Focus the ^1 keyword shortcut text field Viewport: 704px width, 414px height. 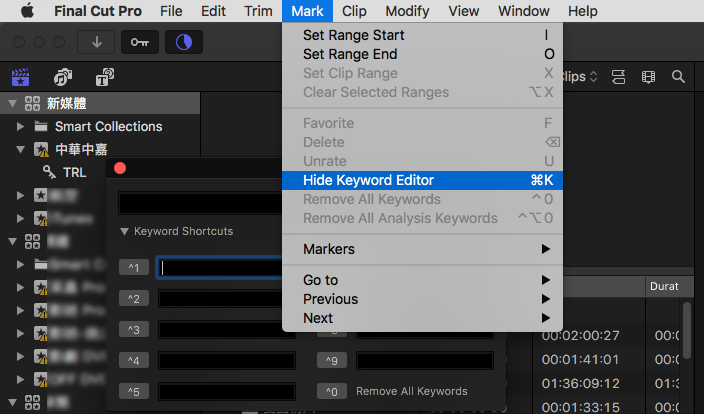(x=220, y=268)
